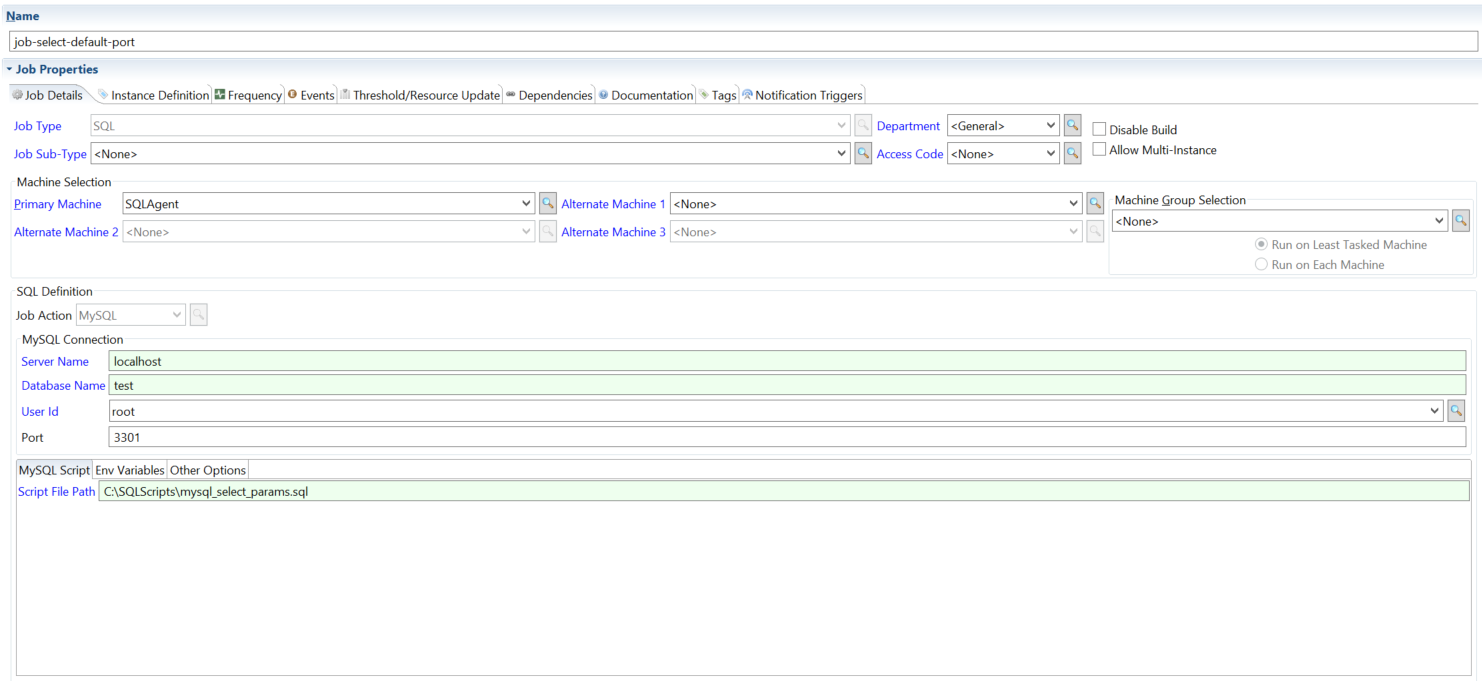
Task: Switch to the Threshold/Resource Update tab
Action: coord(419,95)
